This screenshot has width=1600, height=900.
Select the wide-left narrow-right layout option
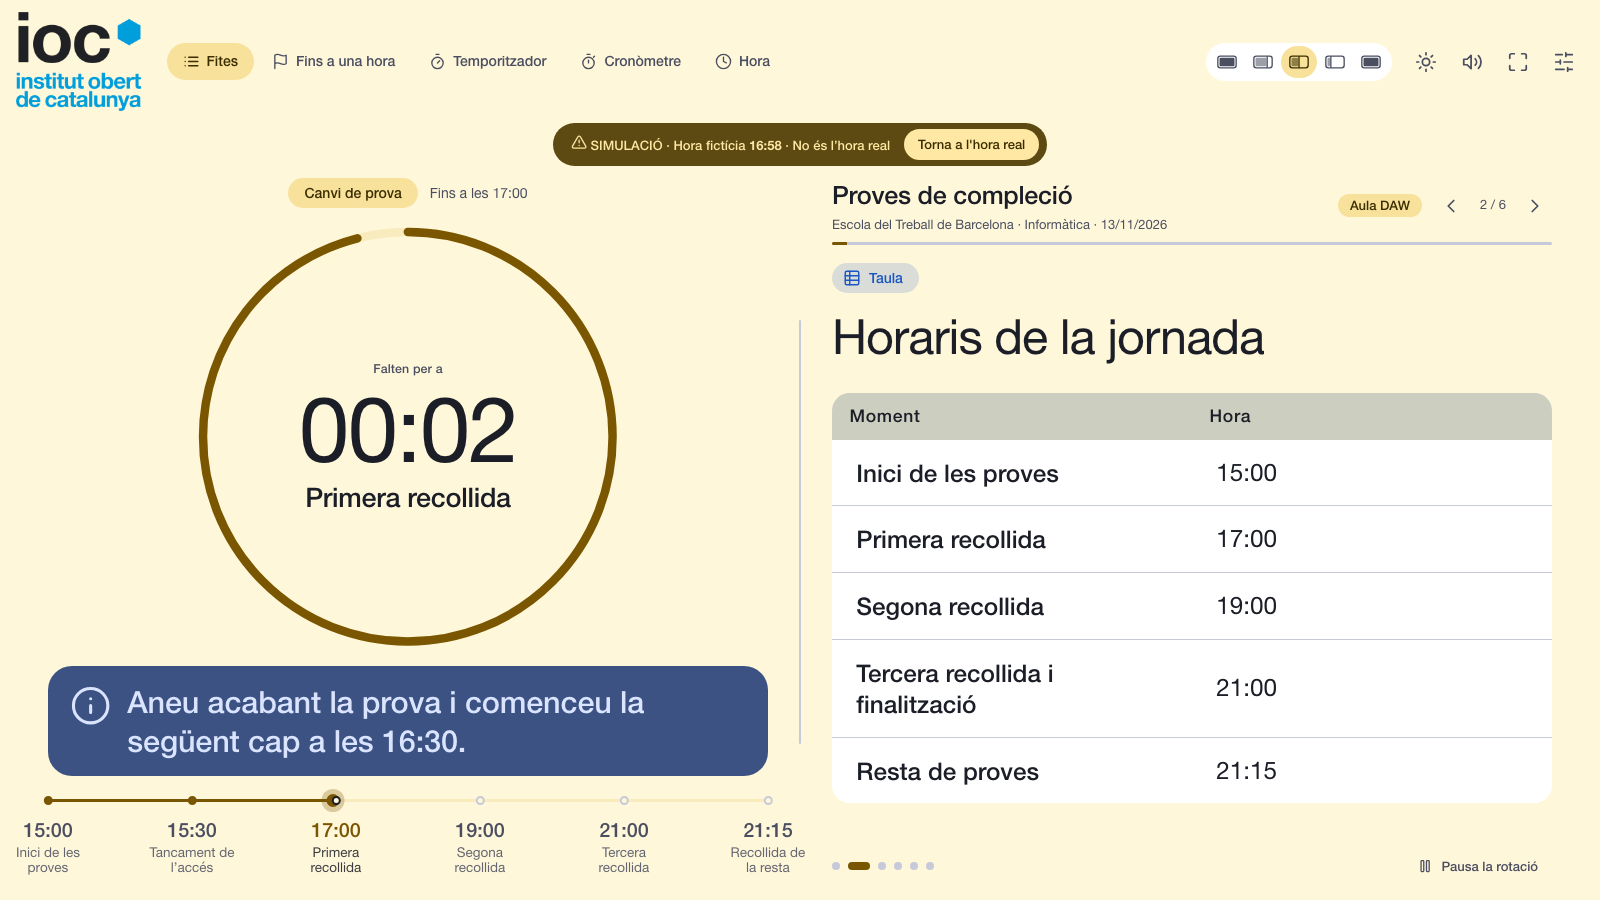1263,62
